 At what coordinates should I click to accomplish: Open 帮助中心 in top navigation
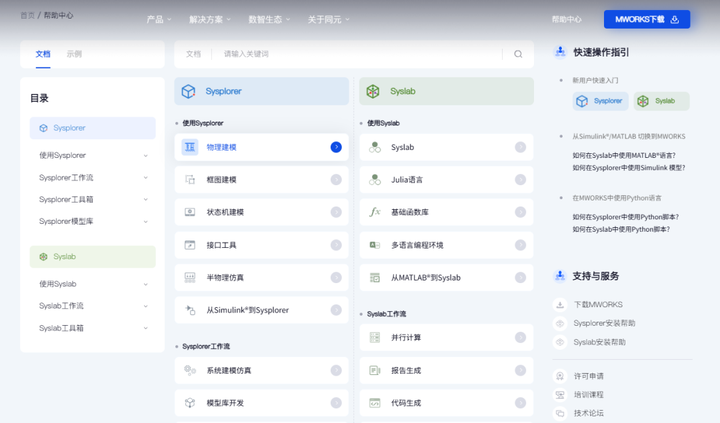pyautogui.click(x=567, y=19)
